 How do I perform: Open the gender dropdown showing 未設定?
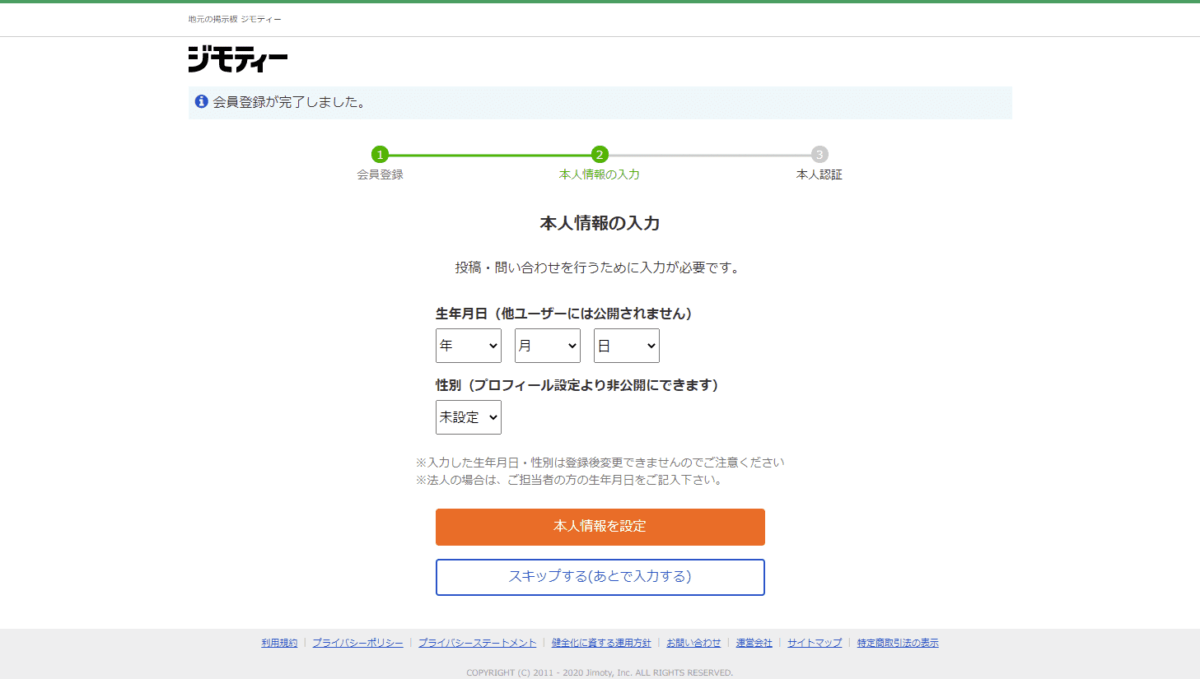pyautogui.click(x=468, y=417)
